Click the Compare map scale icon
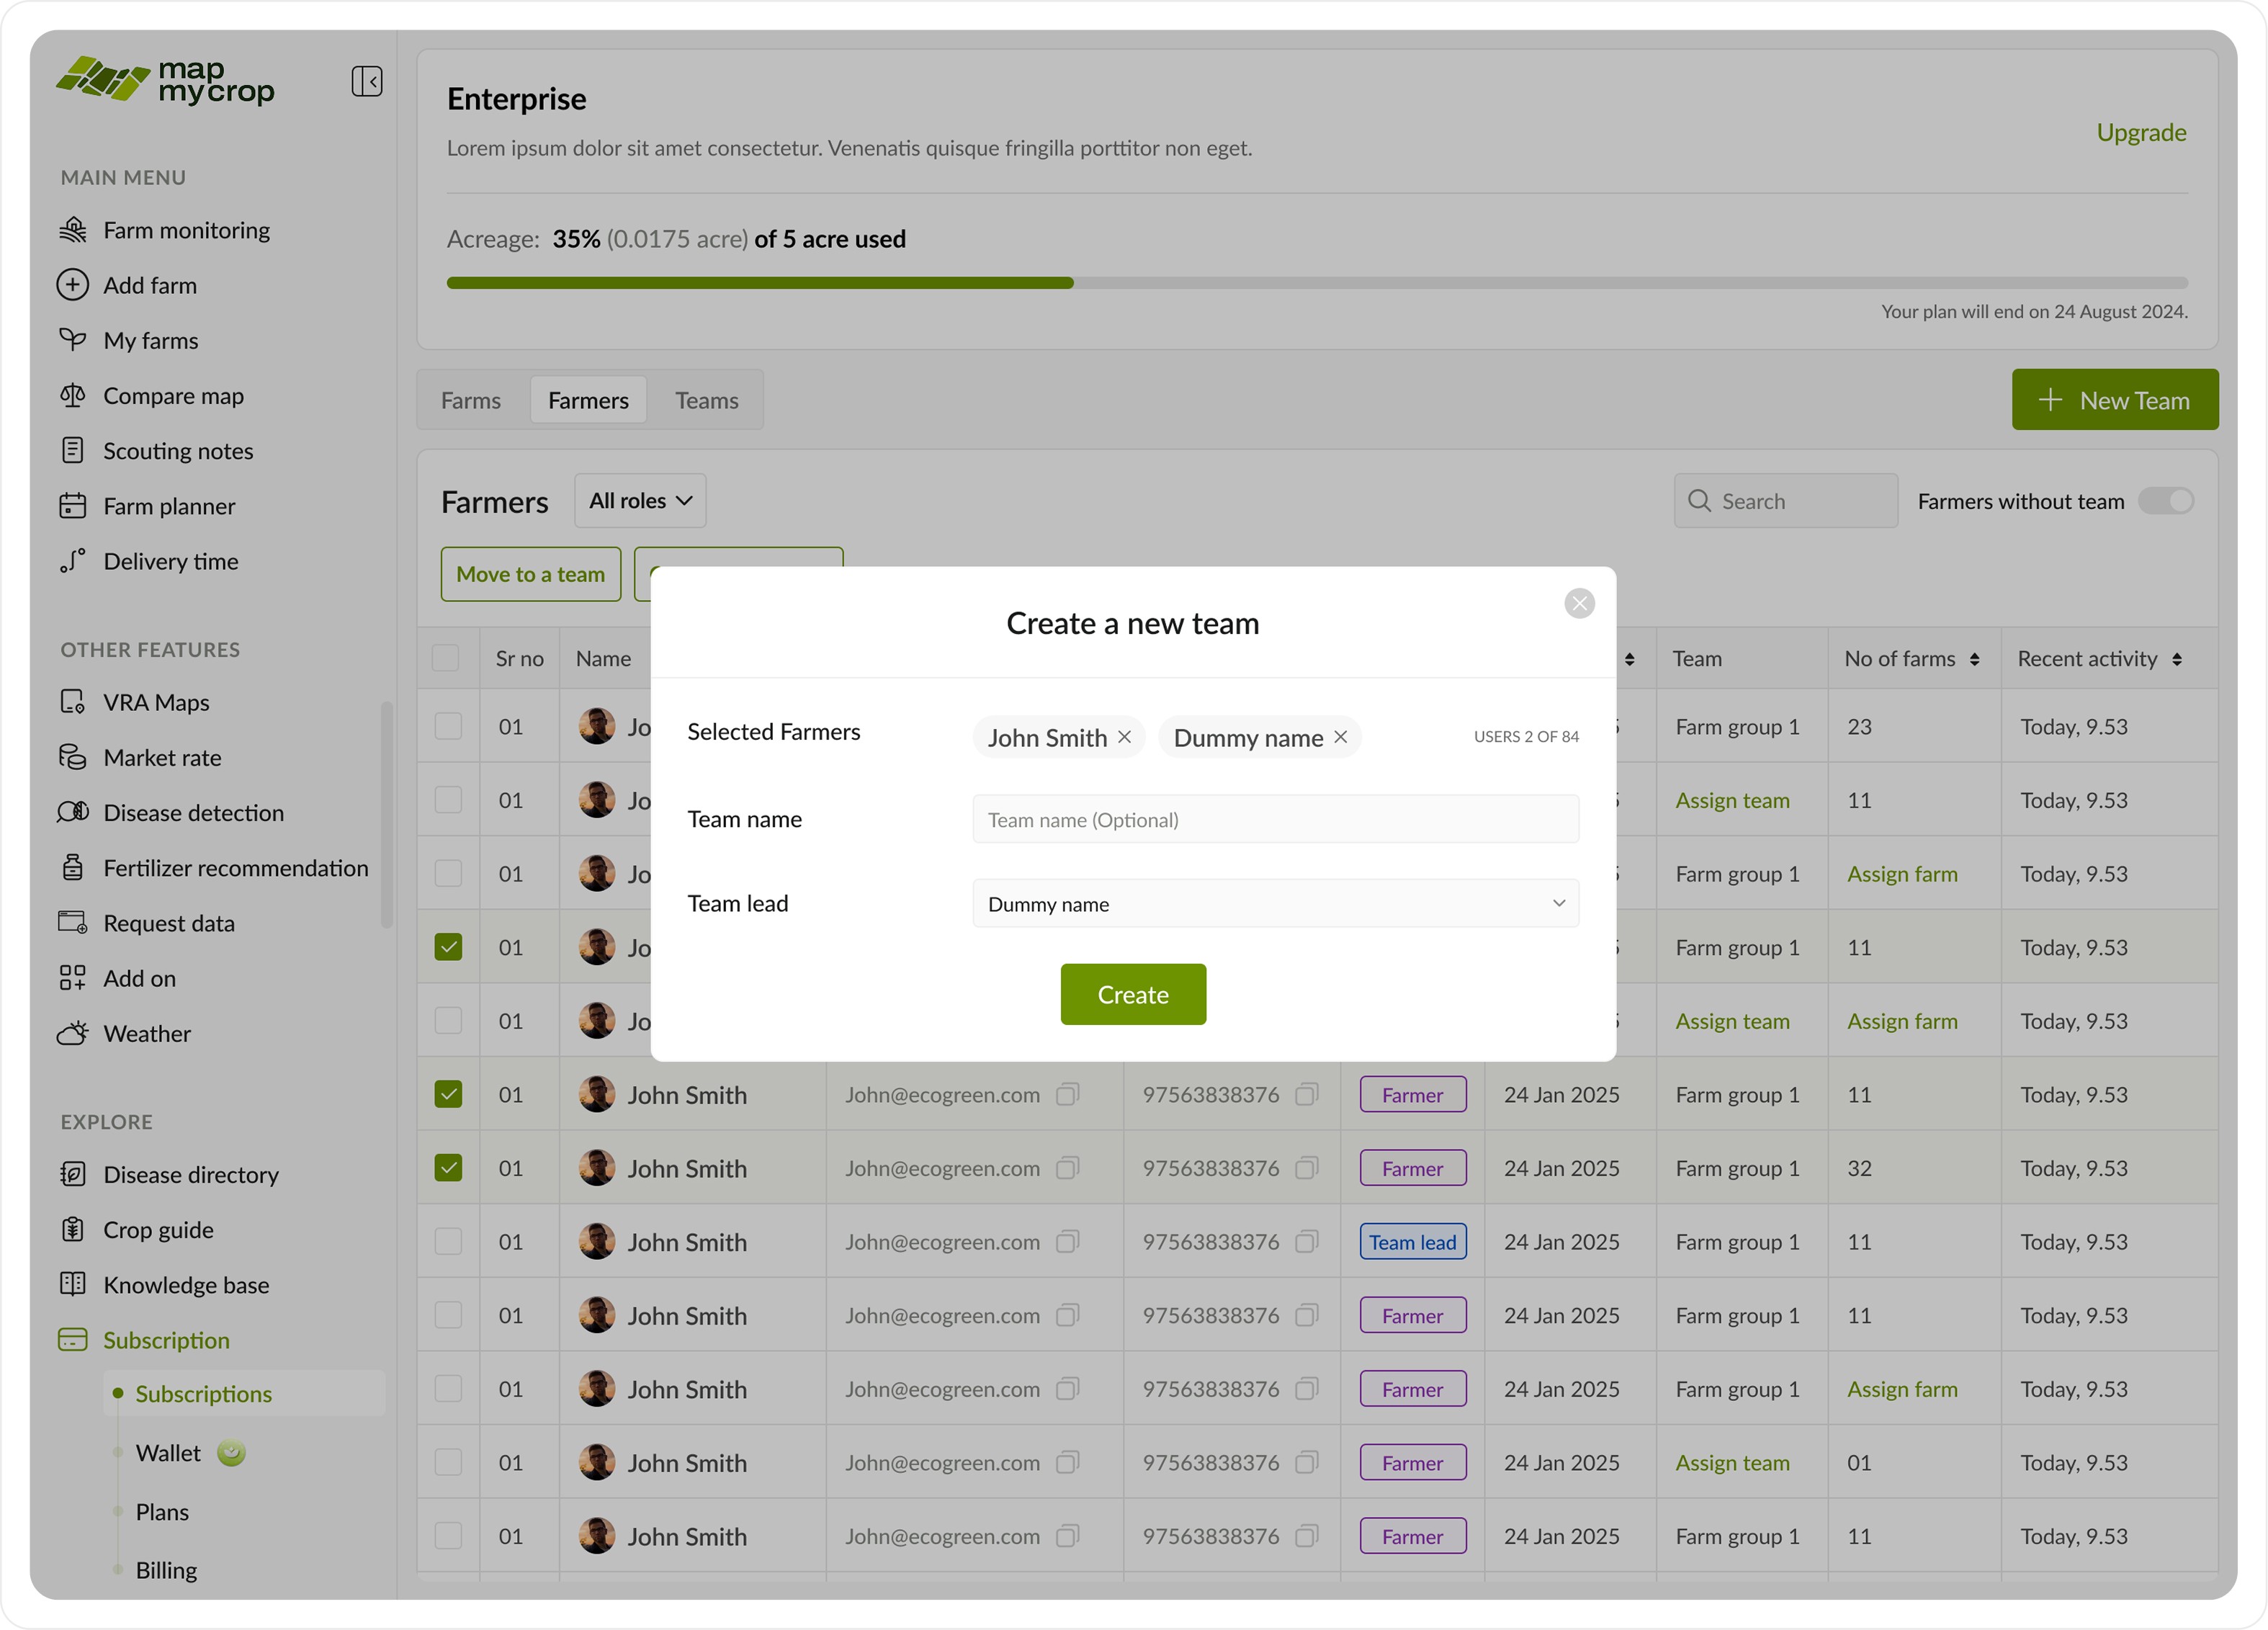 pyautogui.click(x=72, y=395)
